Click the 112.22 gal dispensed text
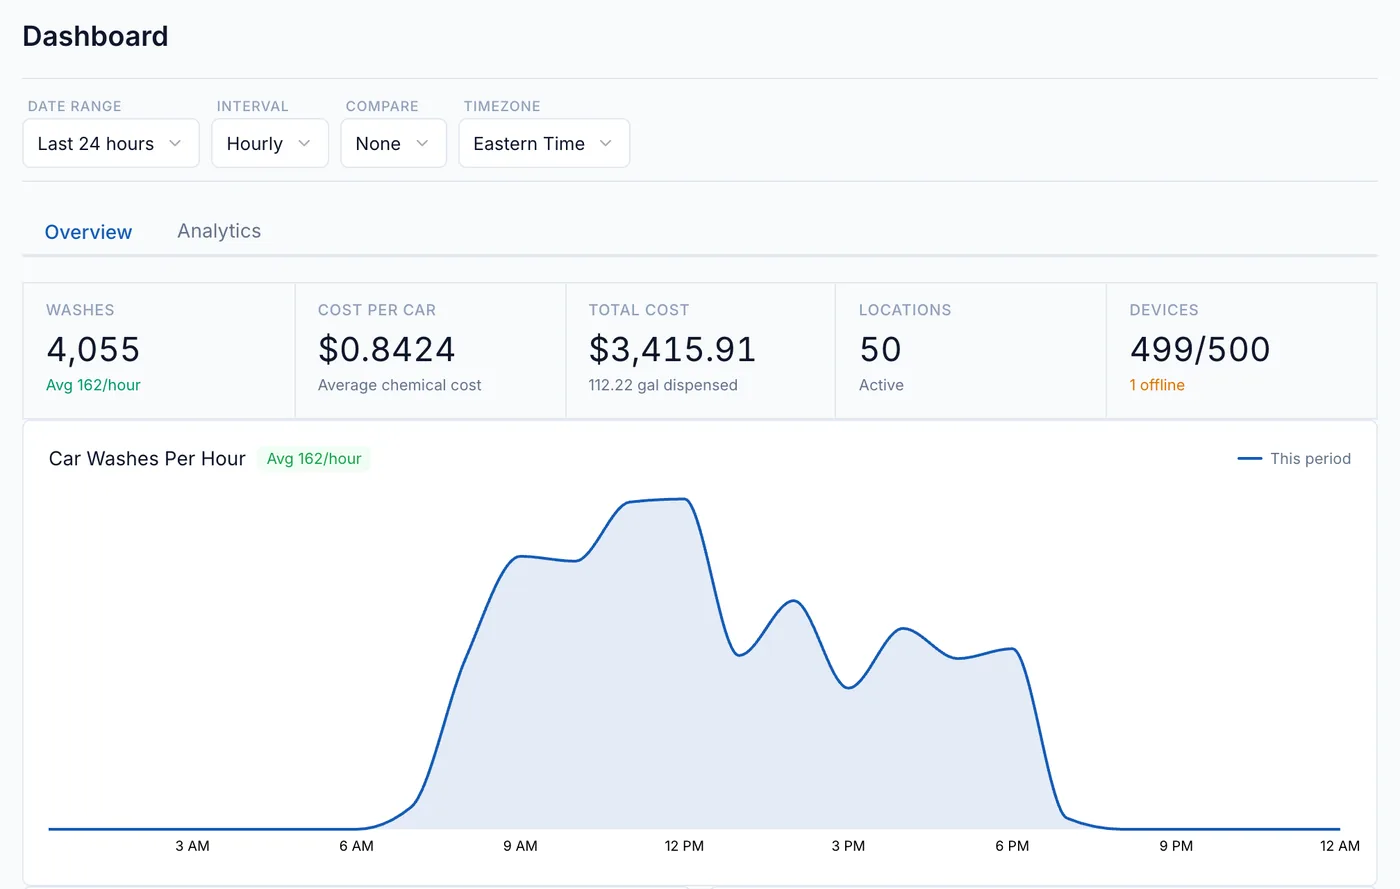The height and width of the screenshot is (889, 1400). (x=663, y=385)
